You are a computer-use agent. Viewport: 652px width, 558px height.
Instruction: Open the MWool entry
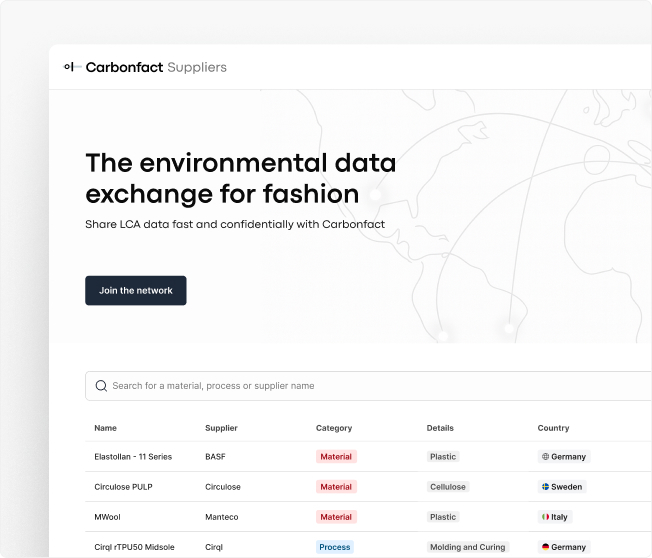tap(107, 517)
